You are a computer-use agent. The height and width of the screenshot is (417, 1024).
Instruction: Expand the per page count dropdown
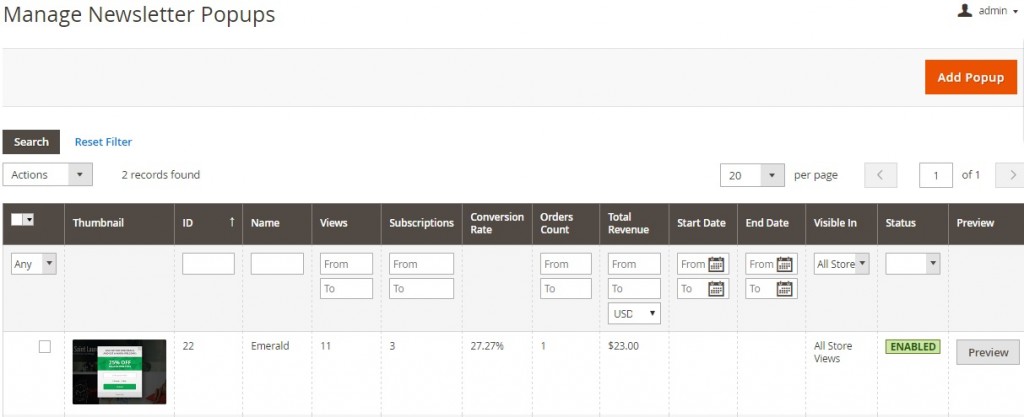(x=772, y=175)
